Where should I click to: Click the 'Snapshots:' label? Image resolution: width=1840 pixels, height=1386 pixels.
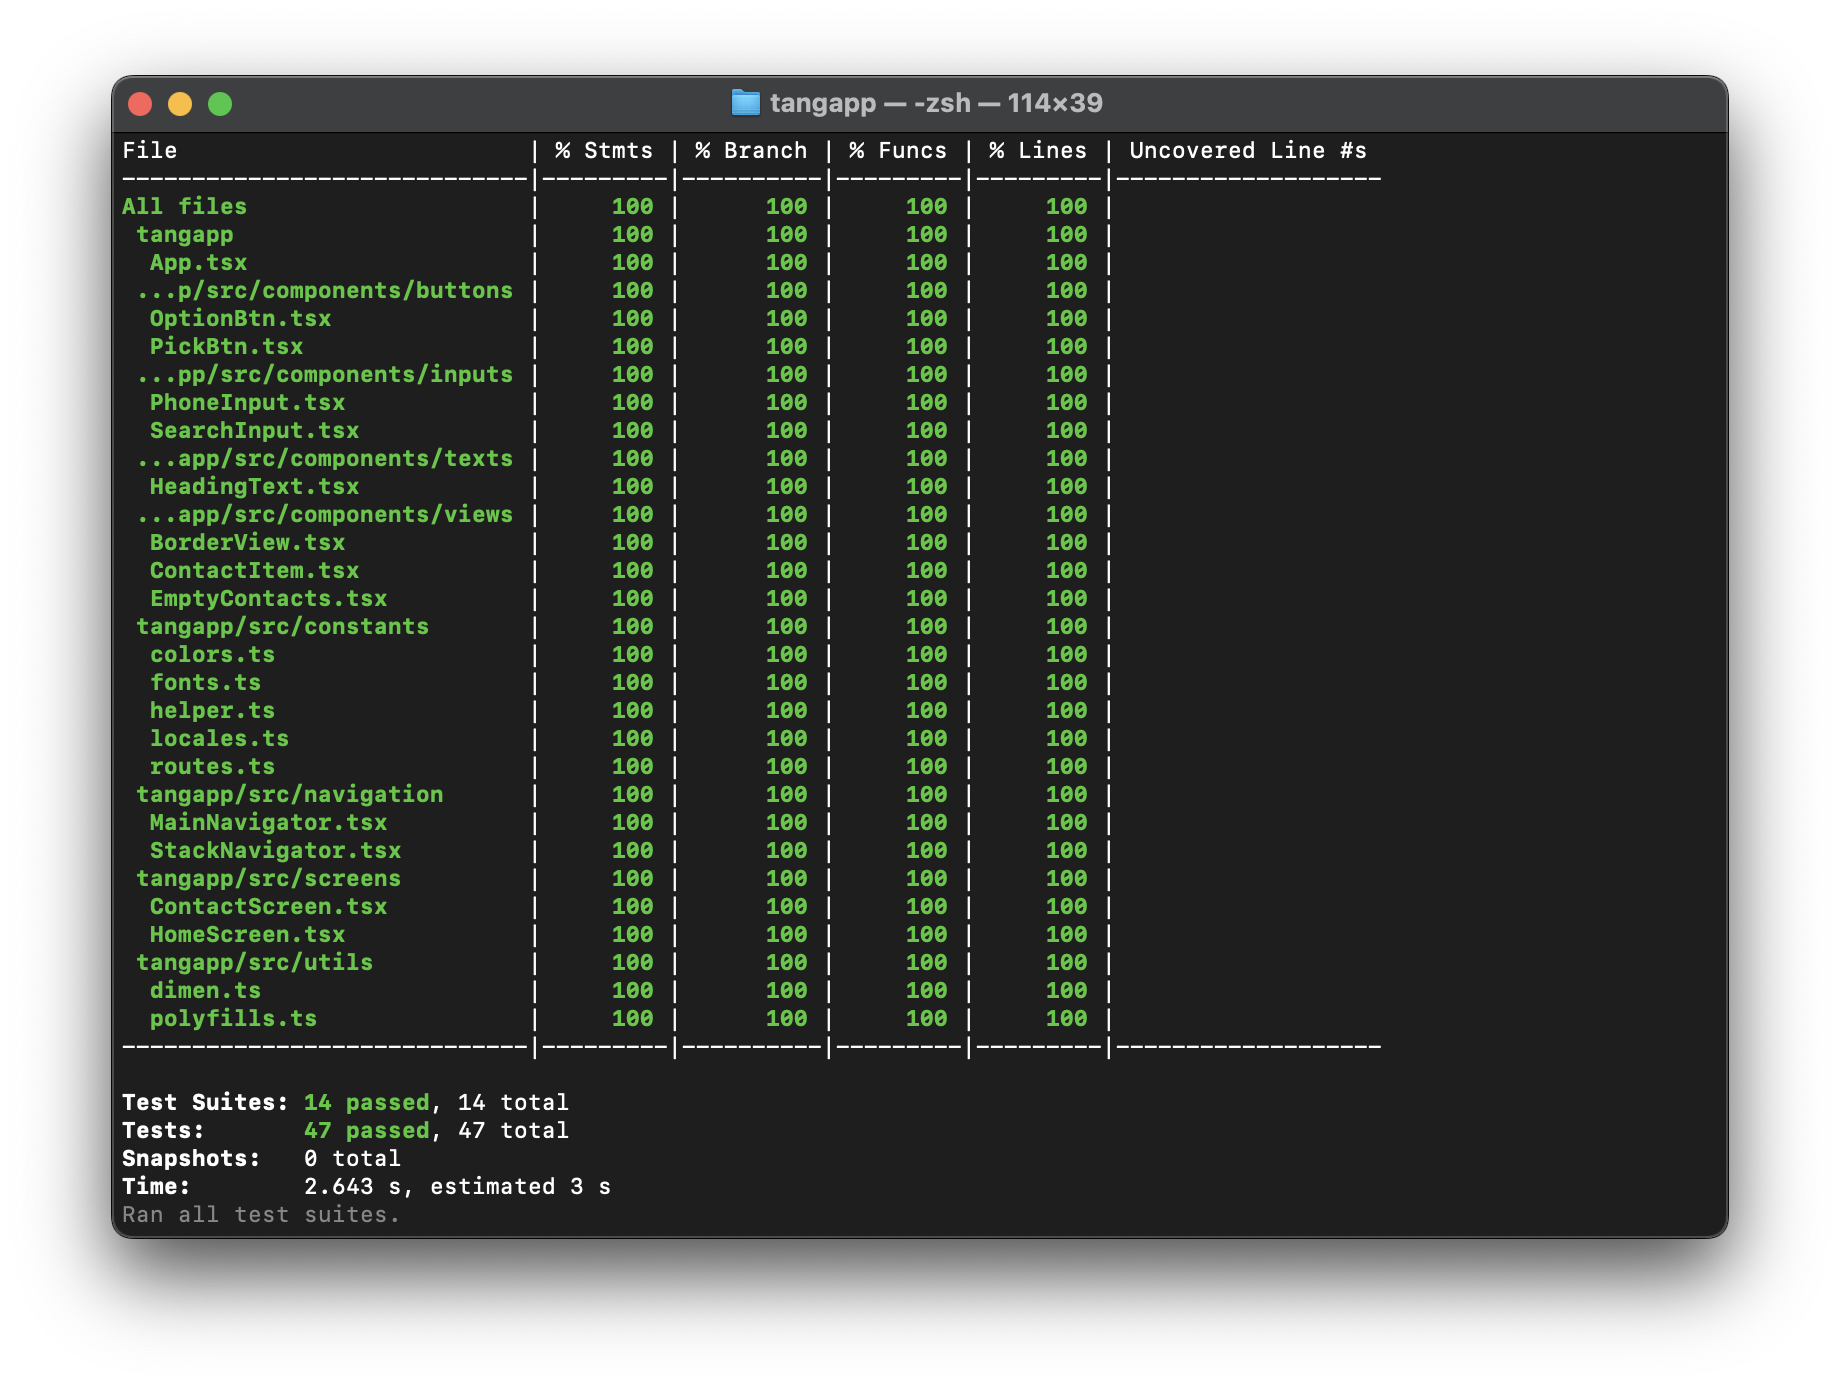191,1159
